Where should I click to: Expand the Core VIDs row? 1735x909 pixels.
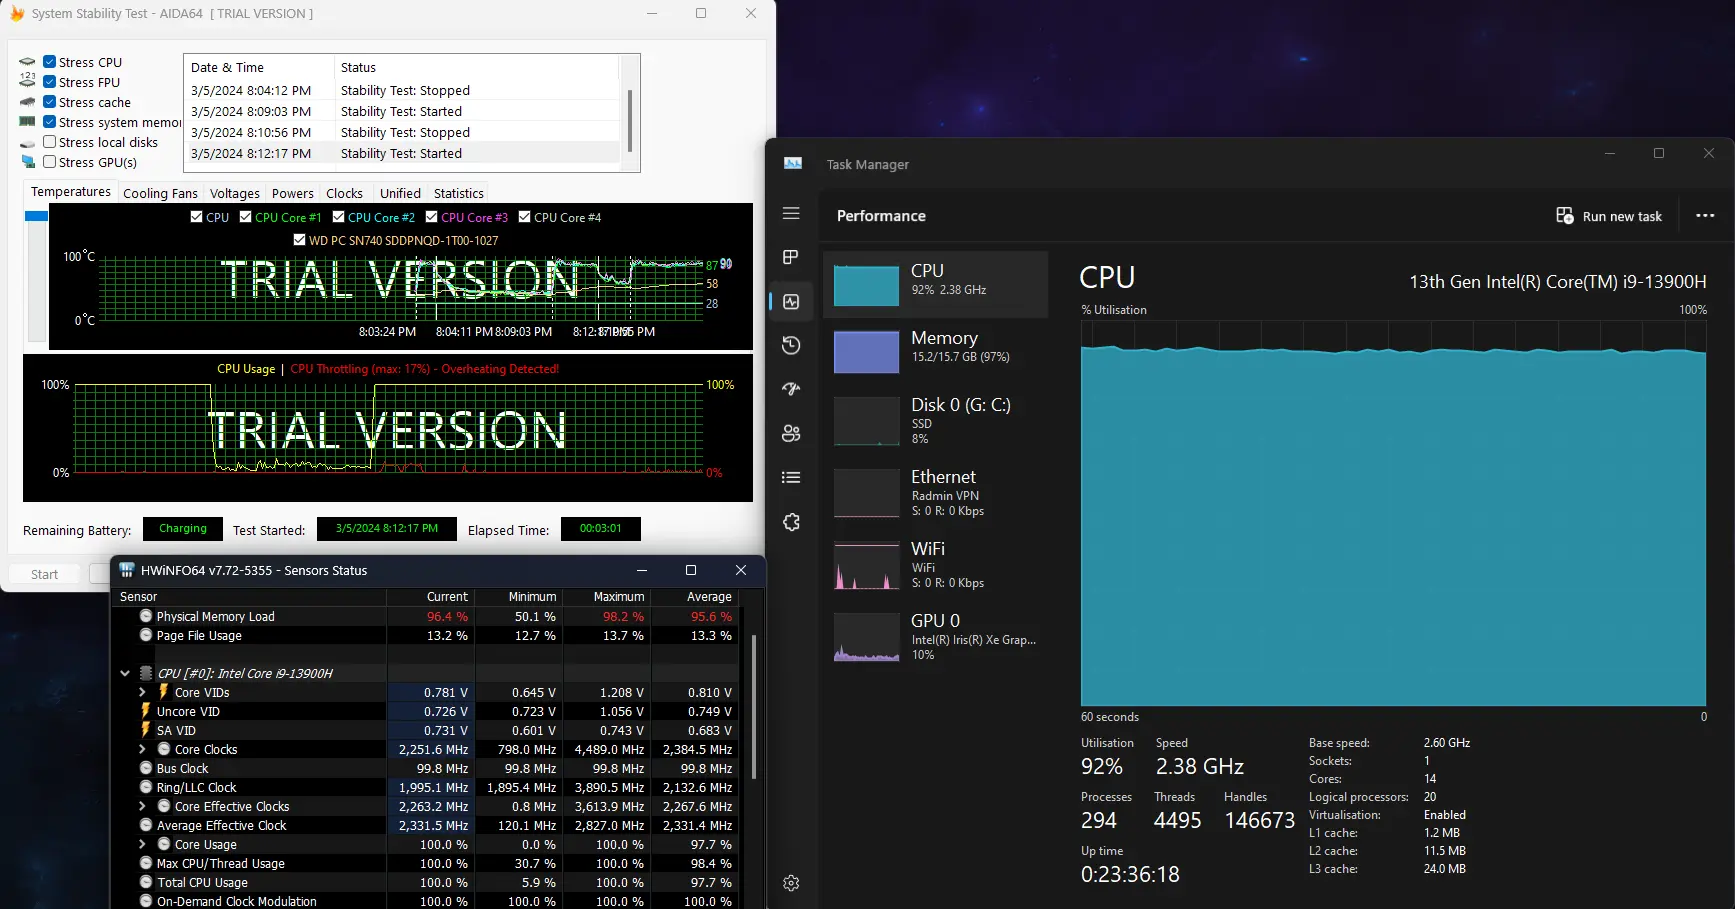pyautogui.click(x=142, y=692)
